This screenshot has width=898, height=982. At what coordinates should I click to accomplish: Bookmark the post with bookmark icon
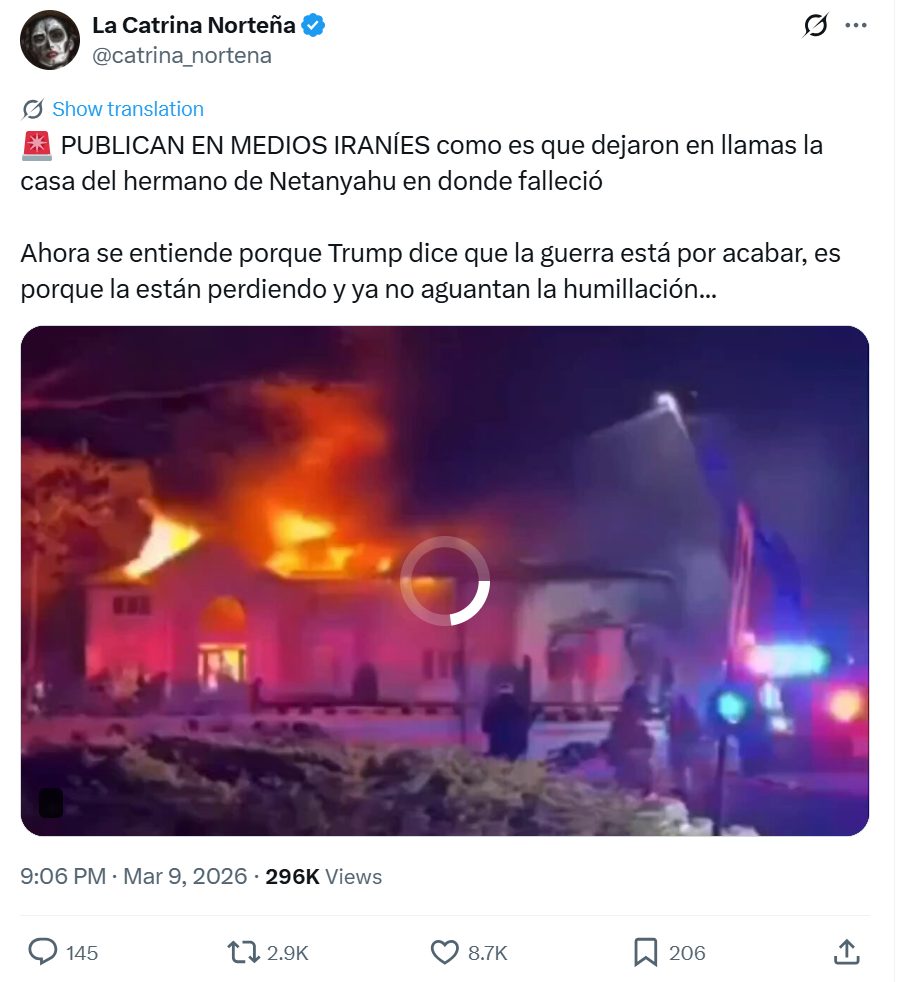(x=646, y=952)
